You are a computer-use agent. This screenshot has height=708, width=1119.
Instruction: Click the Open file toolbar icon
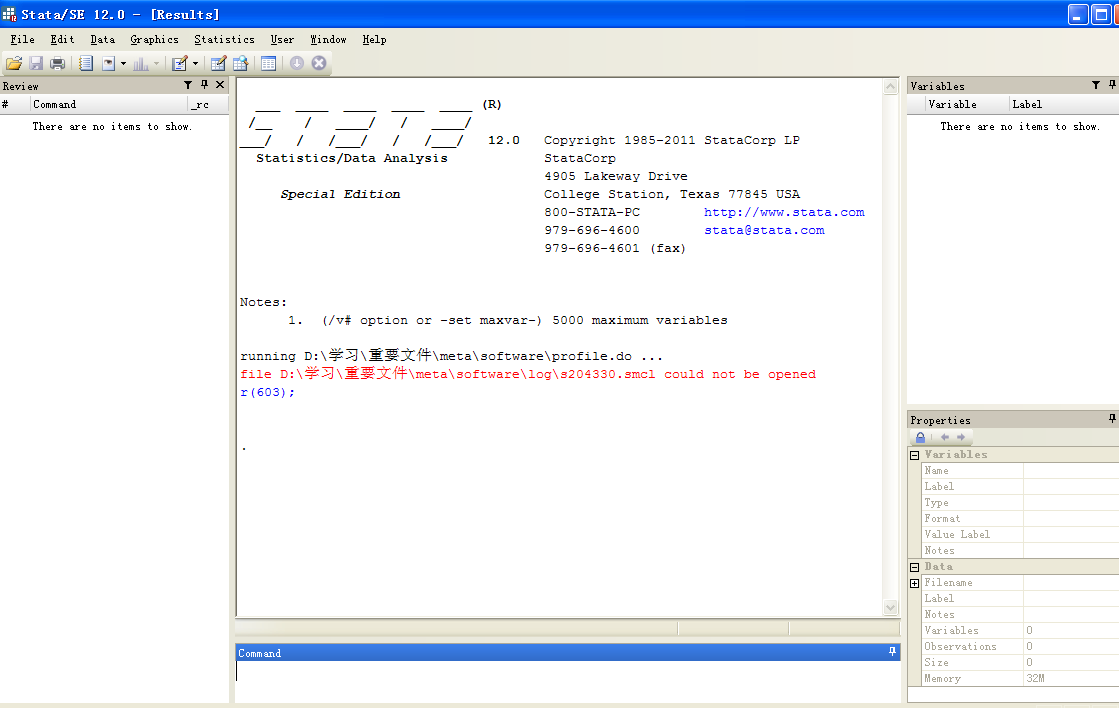click(x=14, y=64)
